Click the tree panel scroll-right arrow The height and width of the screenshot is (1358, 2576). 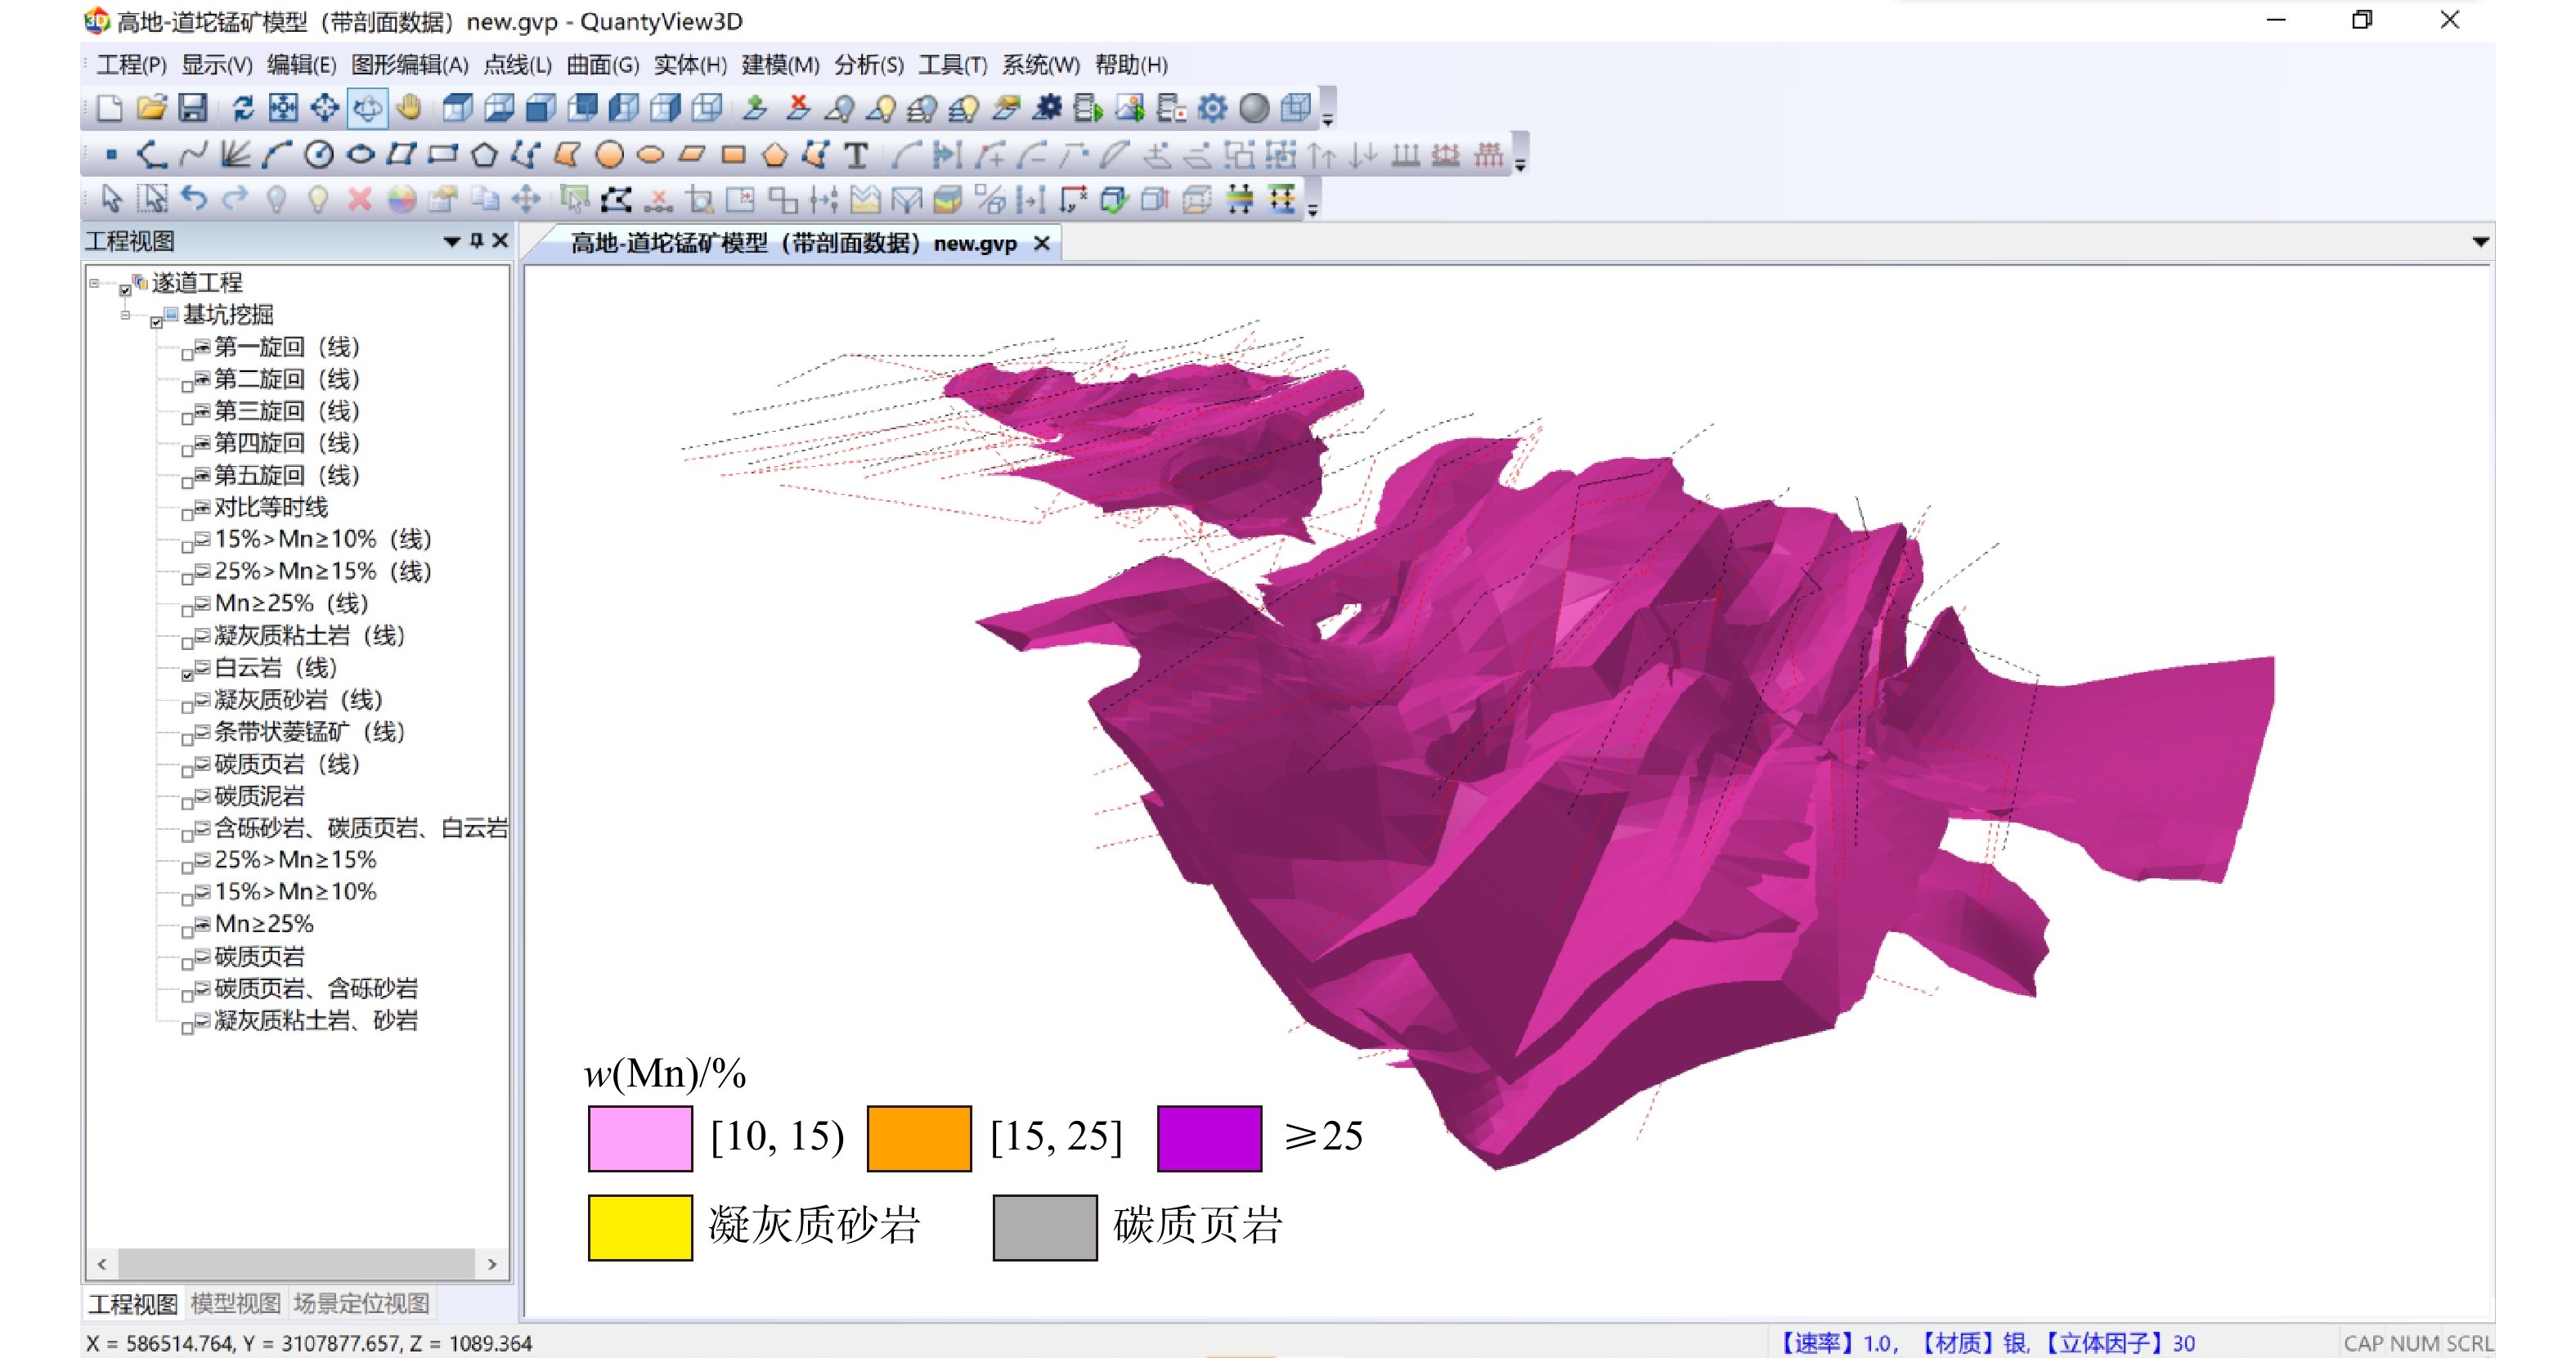(492, 1264)
